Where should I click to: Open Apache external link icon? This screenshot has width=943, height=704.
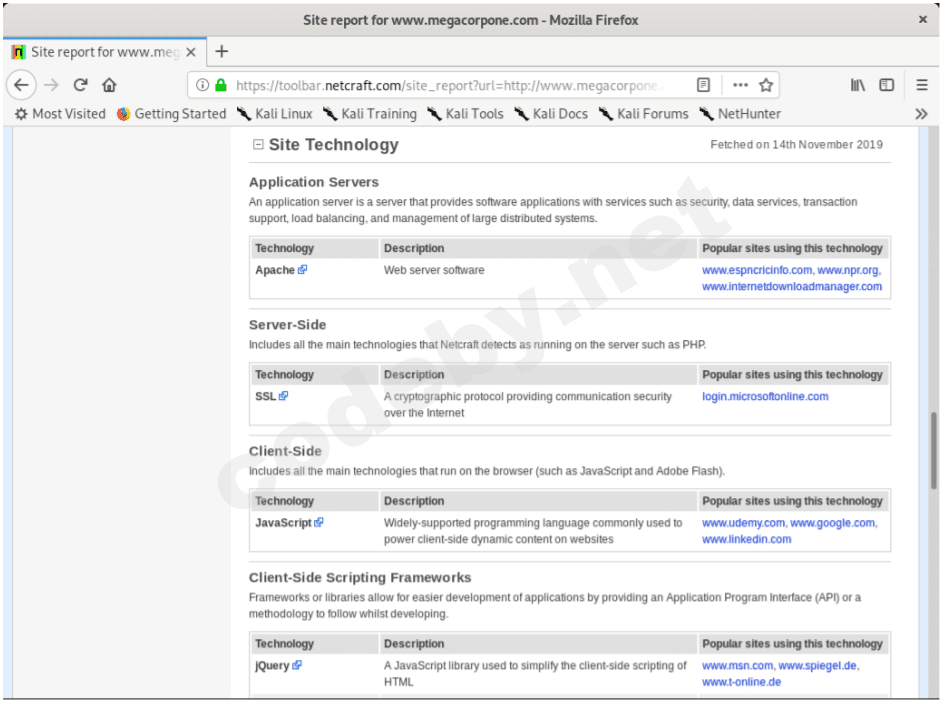coord(303,269)
